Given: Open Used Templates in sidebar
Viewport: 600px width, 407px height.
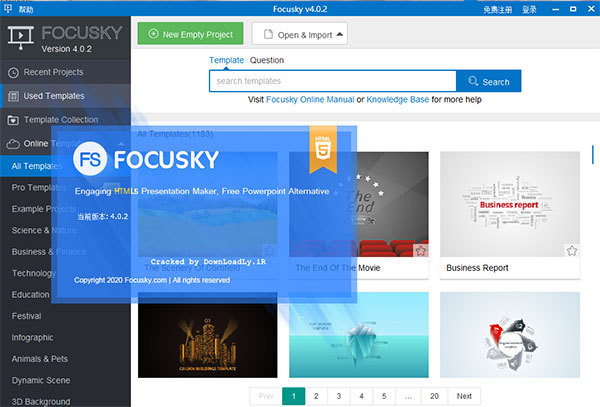Looking at the screenshot, I should [x=65, y=96].
